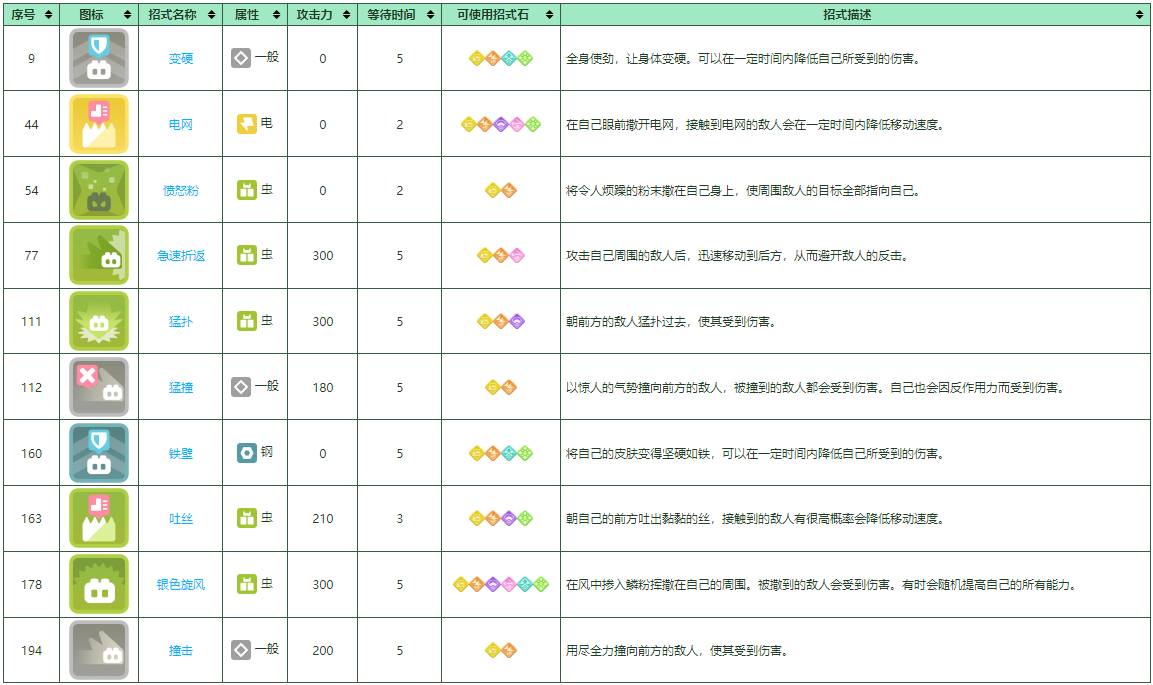Click the 变硬 shield move icon

(99, 58)
